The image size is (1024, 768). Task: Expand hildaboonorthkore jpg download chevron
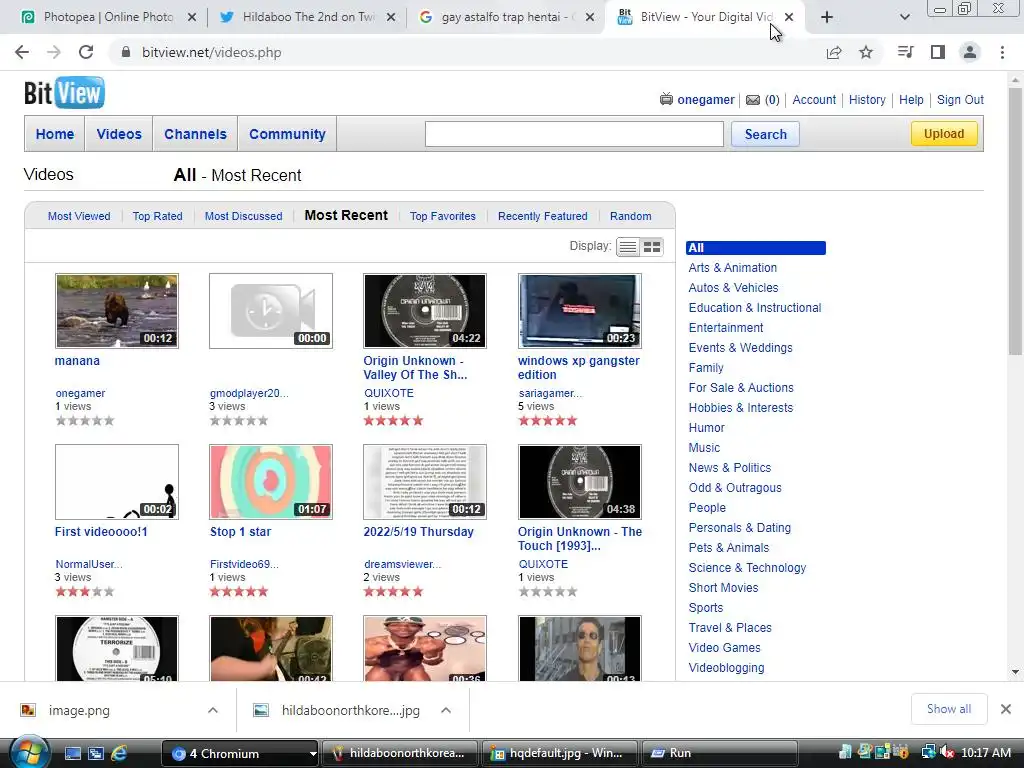[446, 710]
